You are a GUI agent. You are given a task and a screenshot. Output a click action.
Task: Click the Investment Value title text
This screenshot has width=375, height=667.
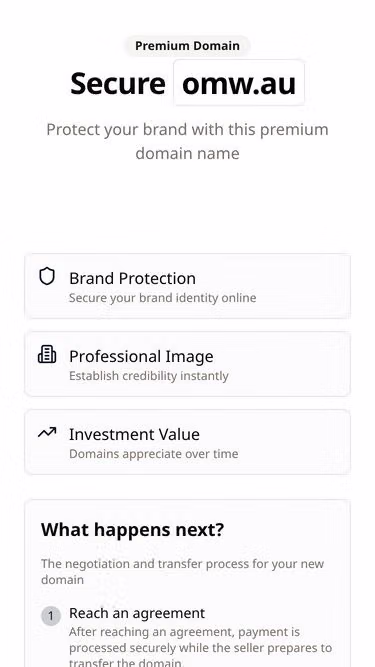click(134, 434)
